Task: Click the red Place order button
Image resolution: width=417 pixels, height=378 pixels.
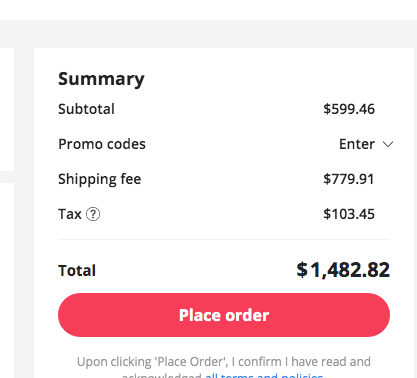Action: tap(224, 315)
